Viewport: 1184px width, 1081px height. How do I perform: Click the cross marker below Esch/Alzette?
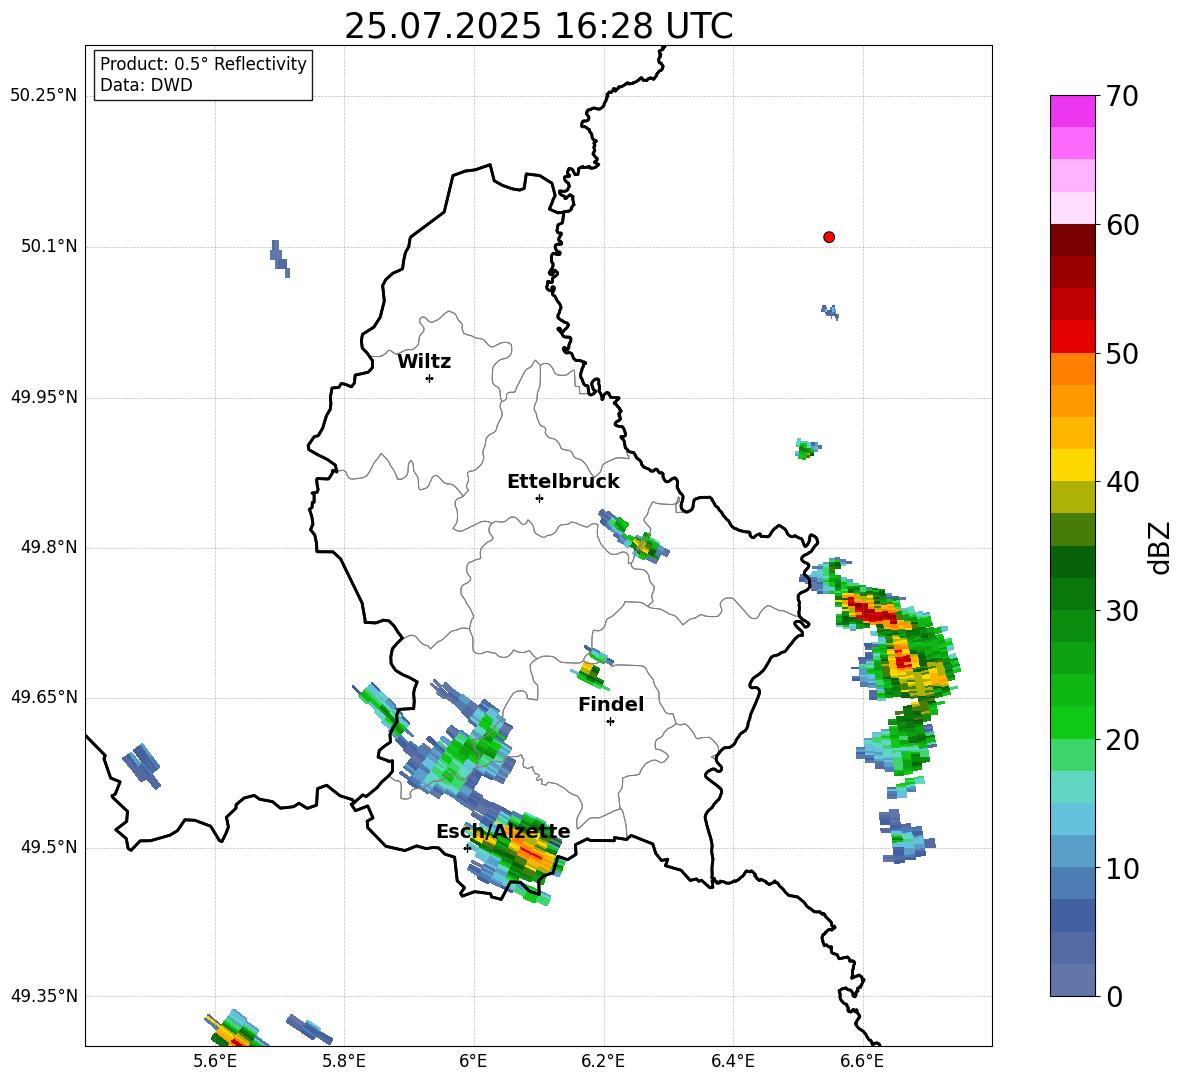click(467, 848)
